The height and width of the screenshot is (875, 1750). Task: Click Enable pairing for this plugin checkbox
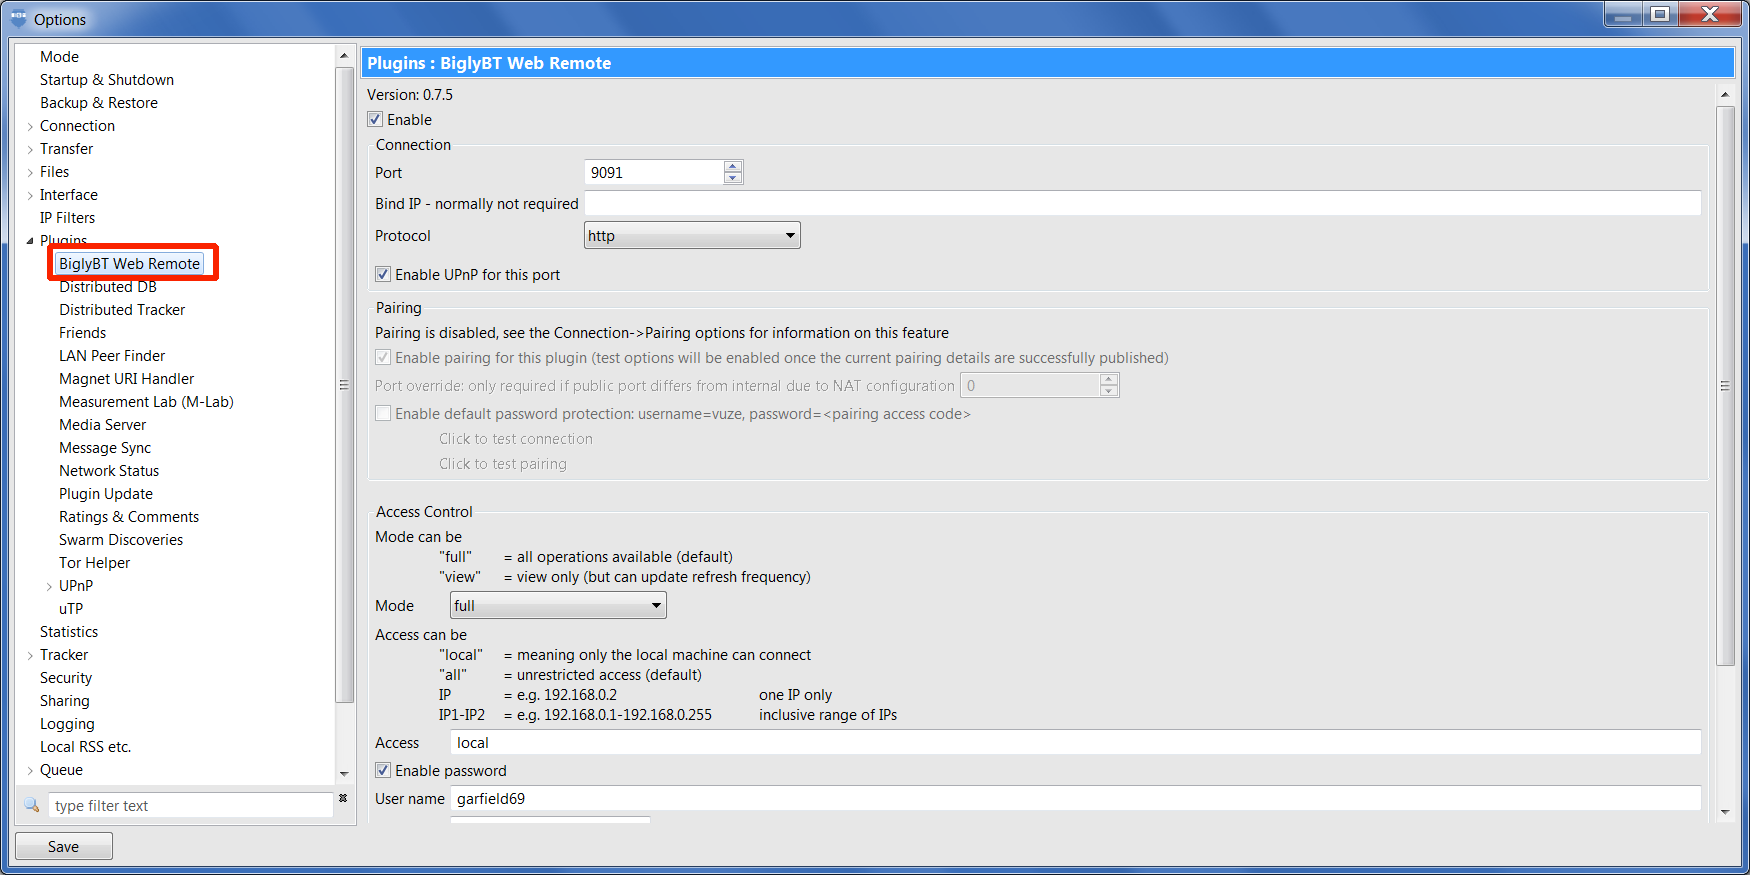pyautogui.click(x=383, y=357)
